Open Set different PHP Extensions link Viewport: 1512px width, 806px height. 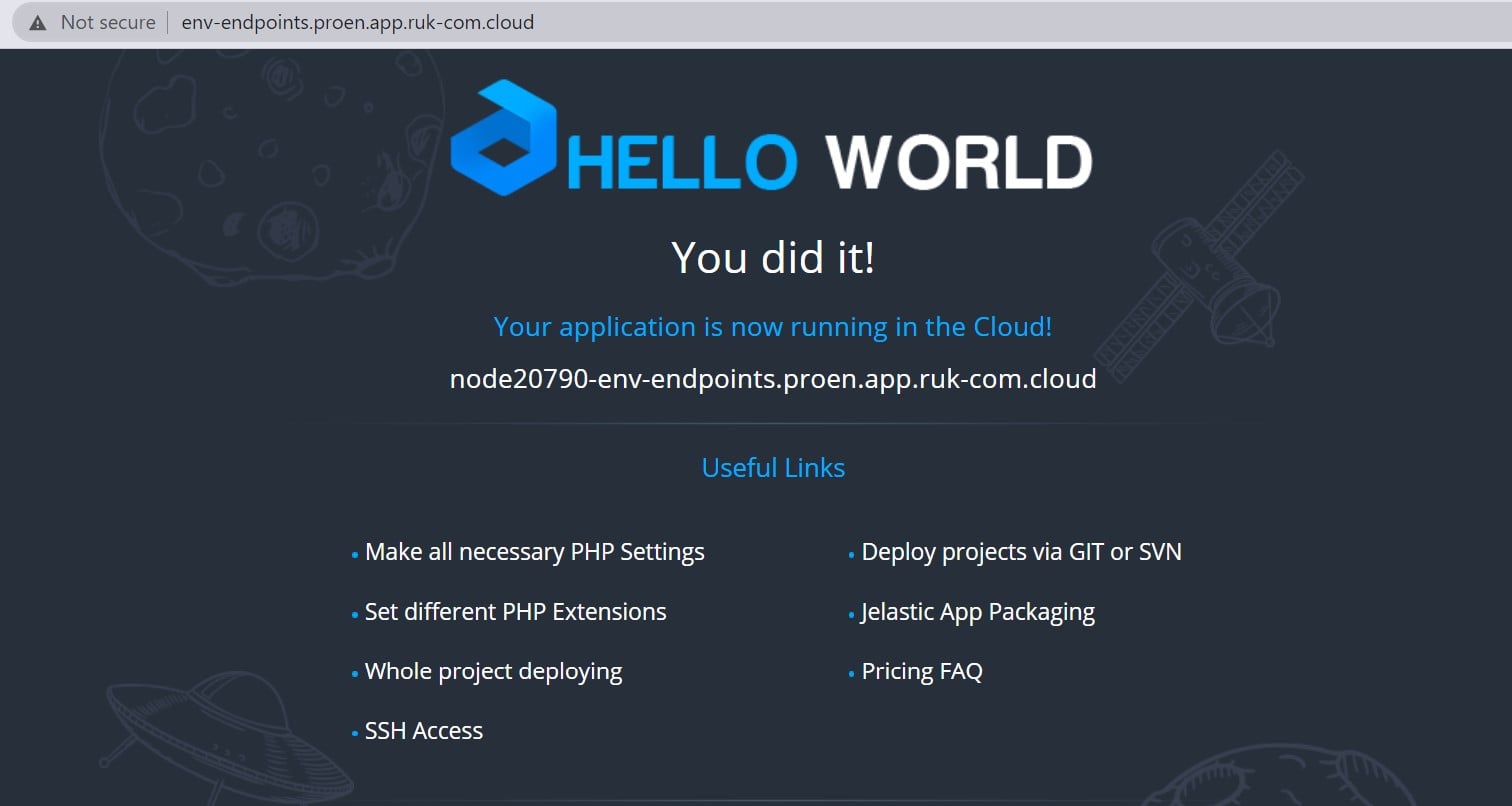click(516, 612)
